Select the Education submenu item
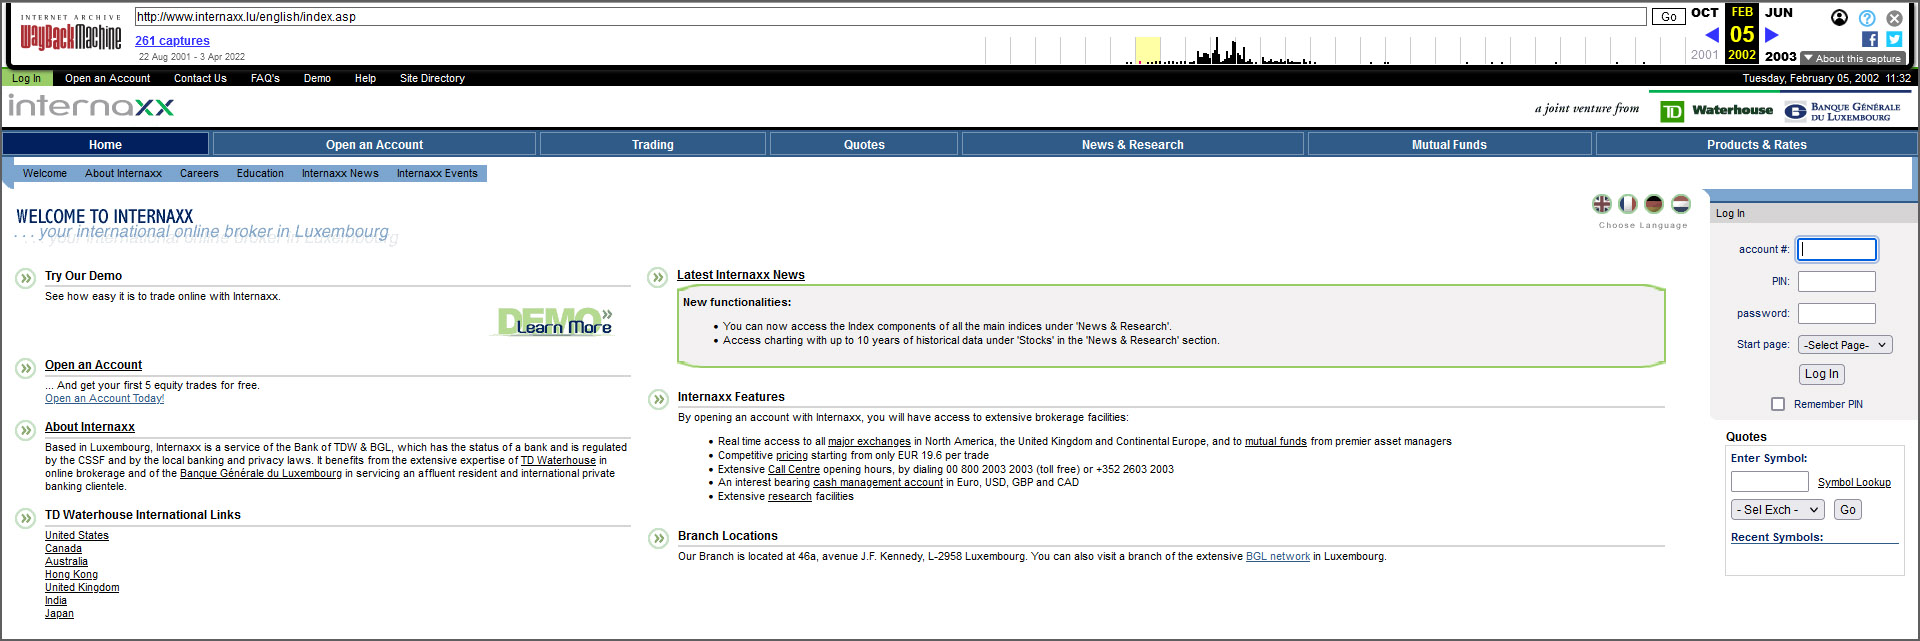 pyautogui.click(x=260, y=174)
